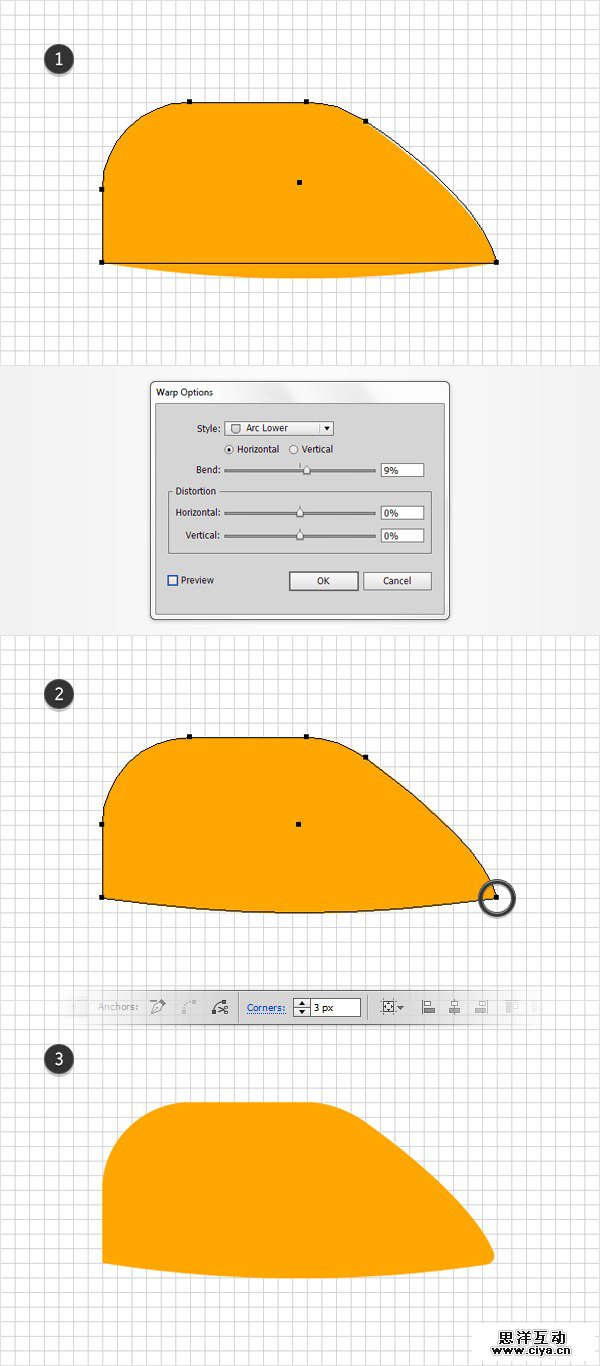The width and height of the screenshot is (600, 1366).
Task: Cancel the Warp Options dialog
Action: click(397, 581)
